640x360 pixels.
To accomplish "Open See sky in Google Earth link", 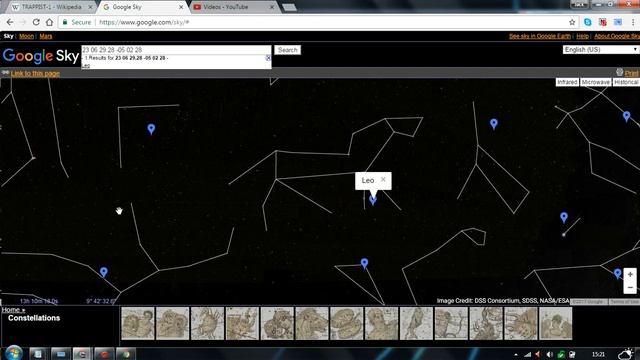I will [x=540, y=36].
